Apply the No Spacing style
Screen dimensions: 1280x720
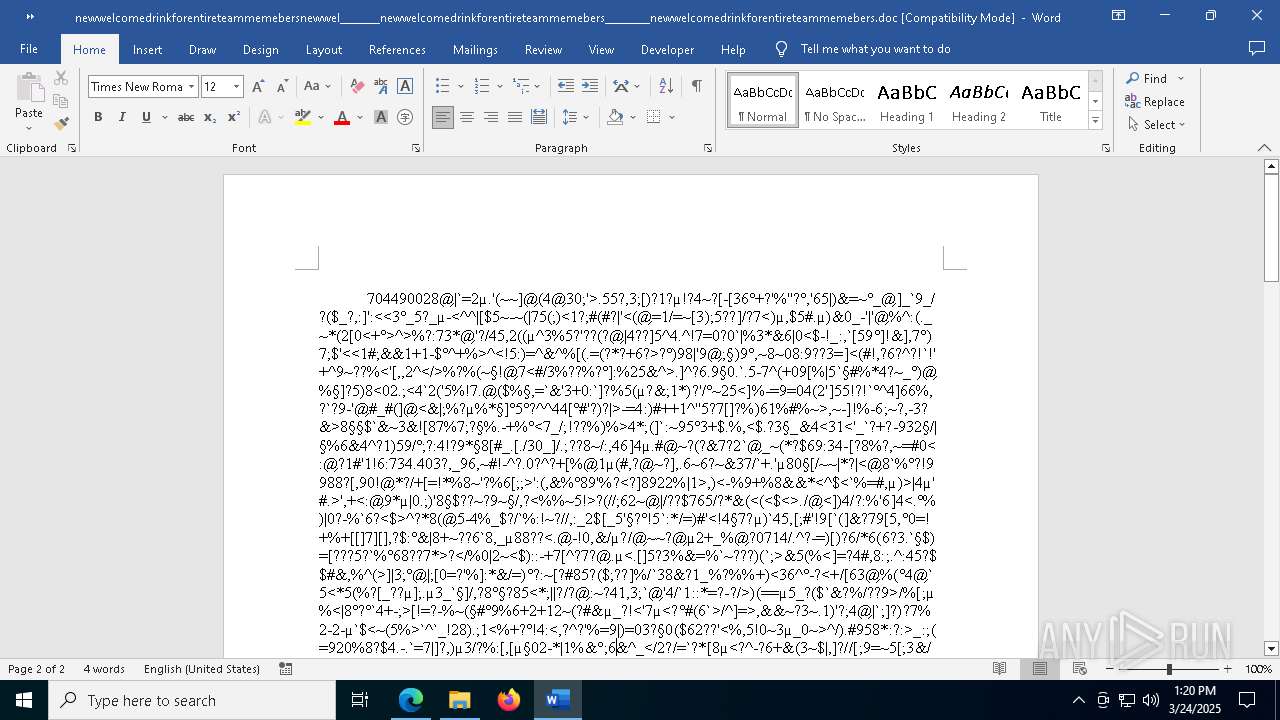[x=835, y=100]
